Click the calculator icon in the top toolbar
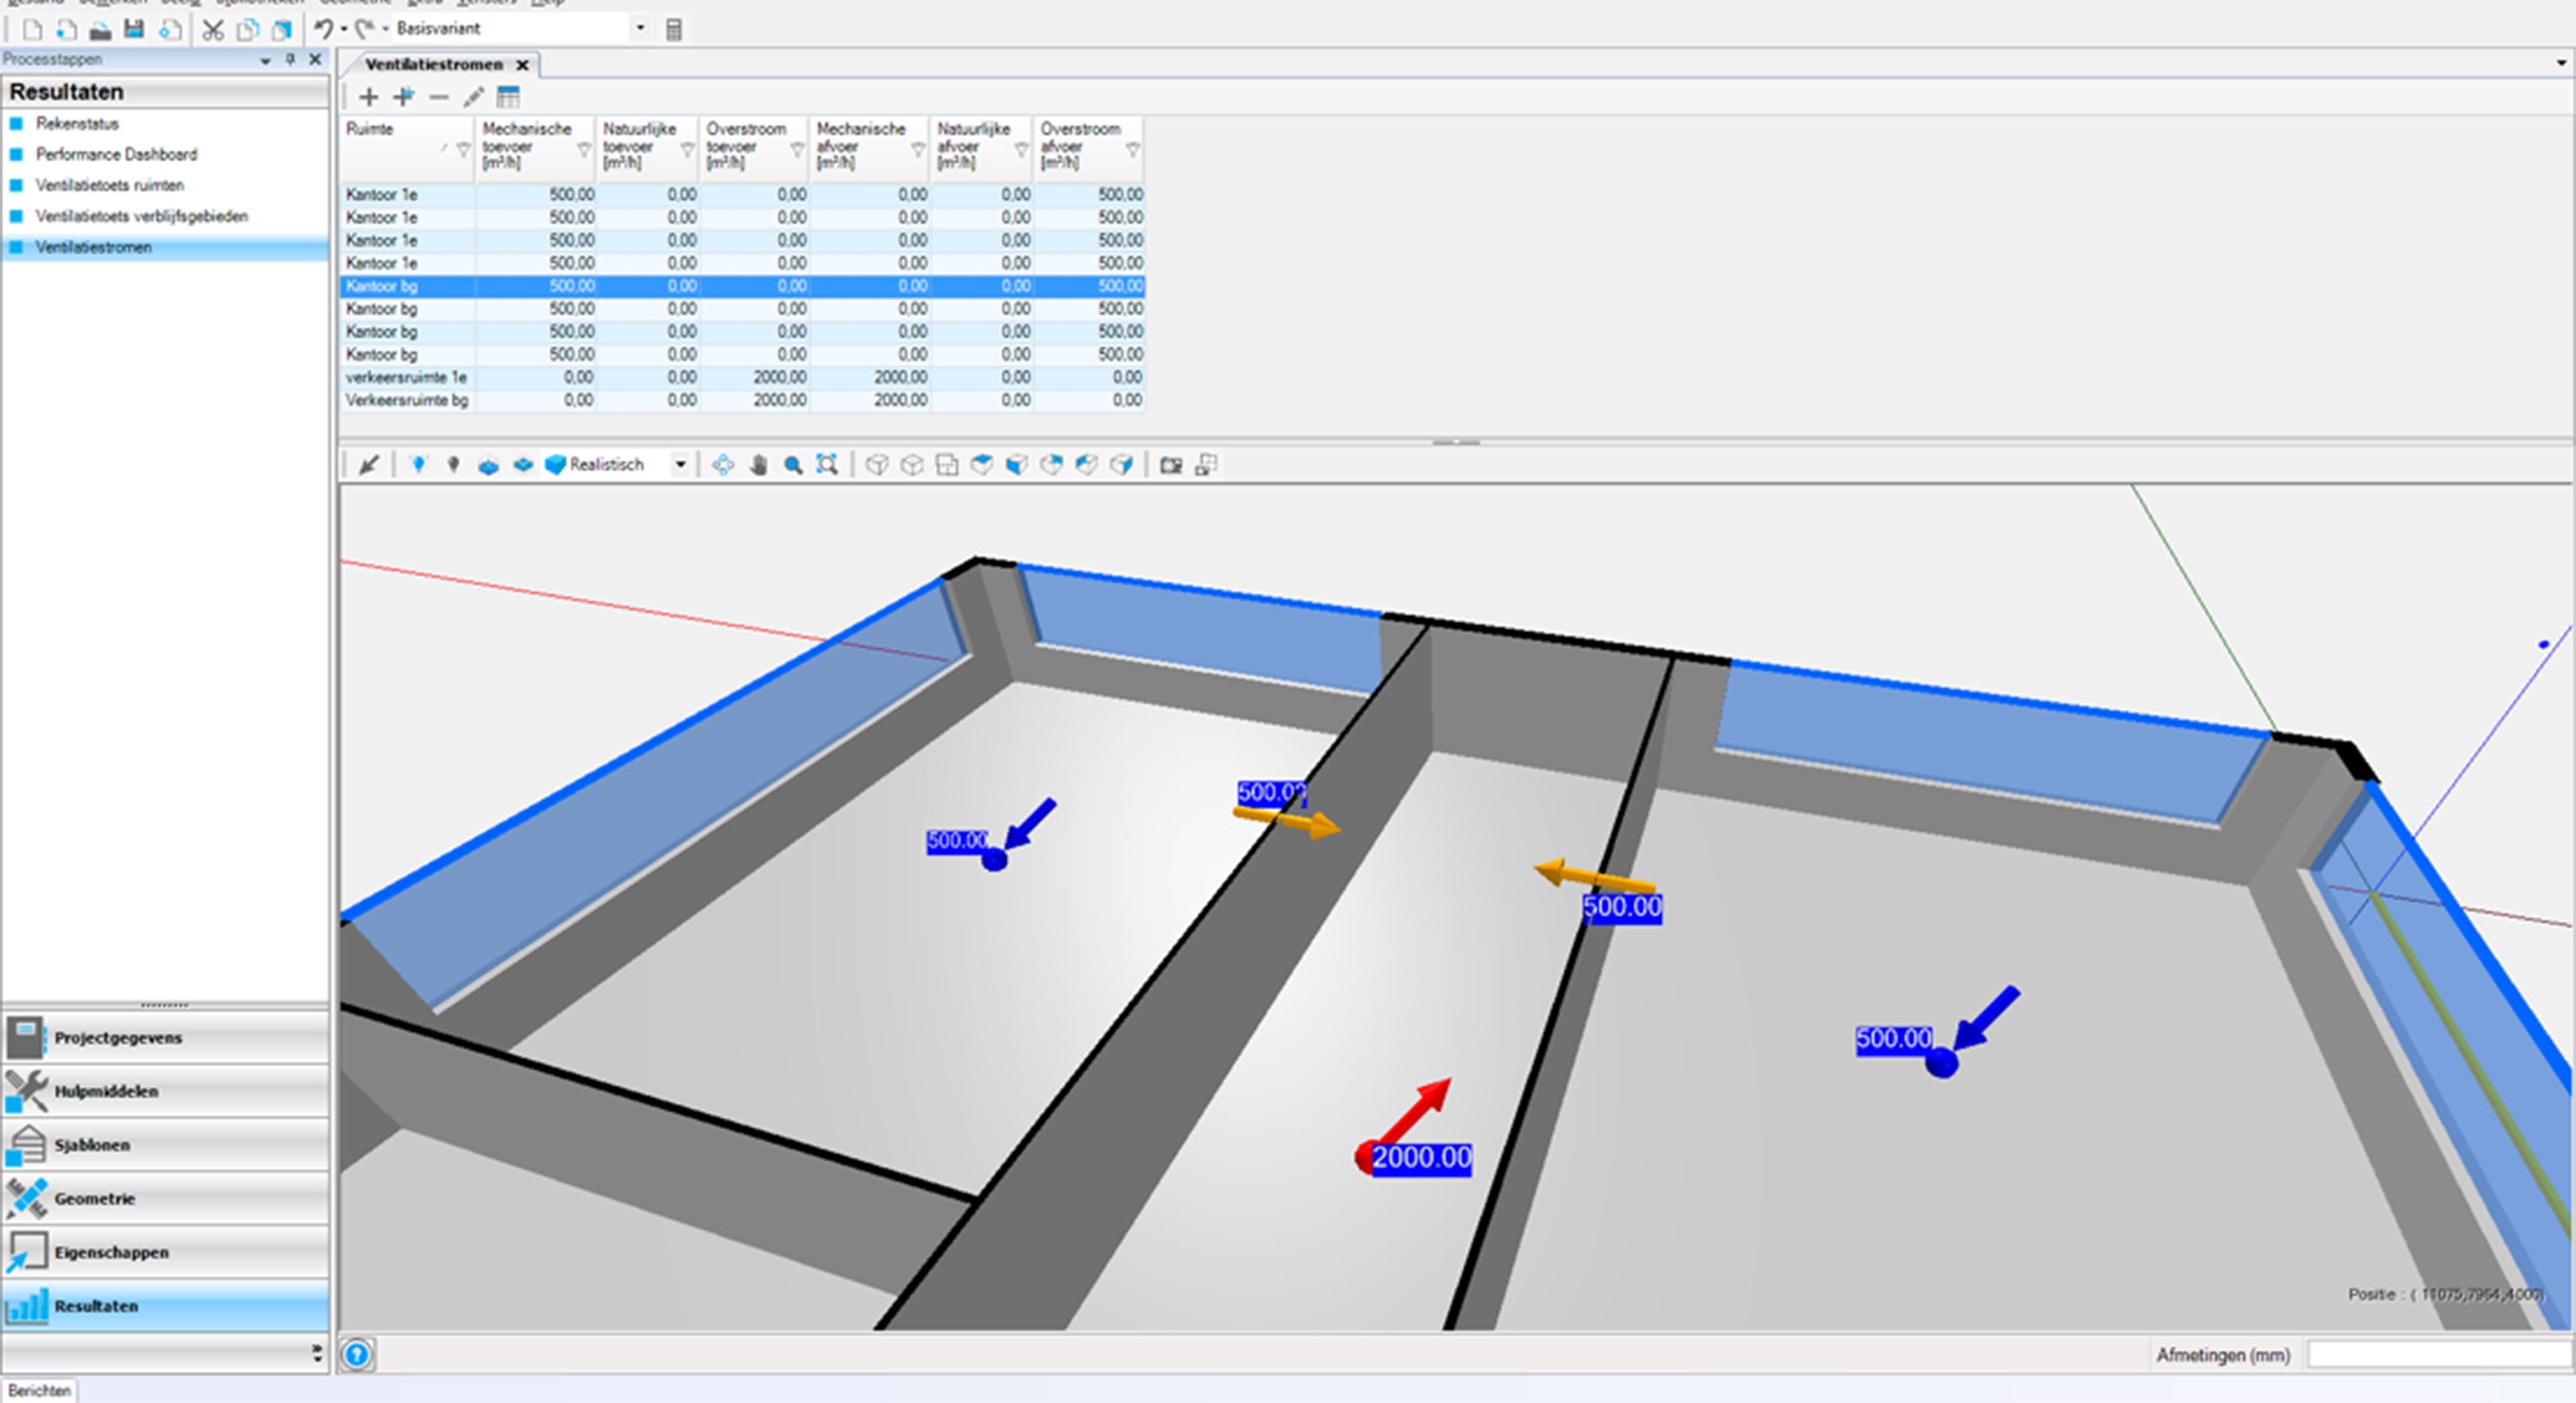This screenshot has height=1403, width=2576. point(673,29)
